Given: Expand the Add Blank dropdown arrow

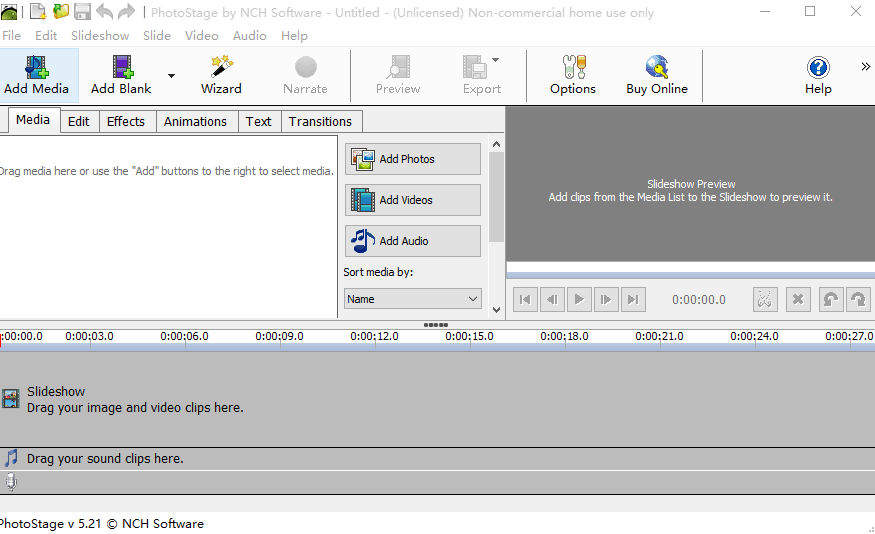Looking at the screenshot, I should [171, 76].
